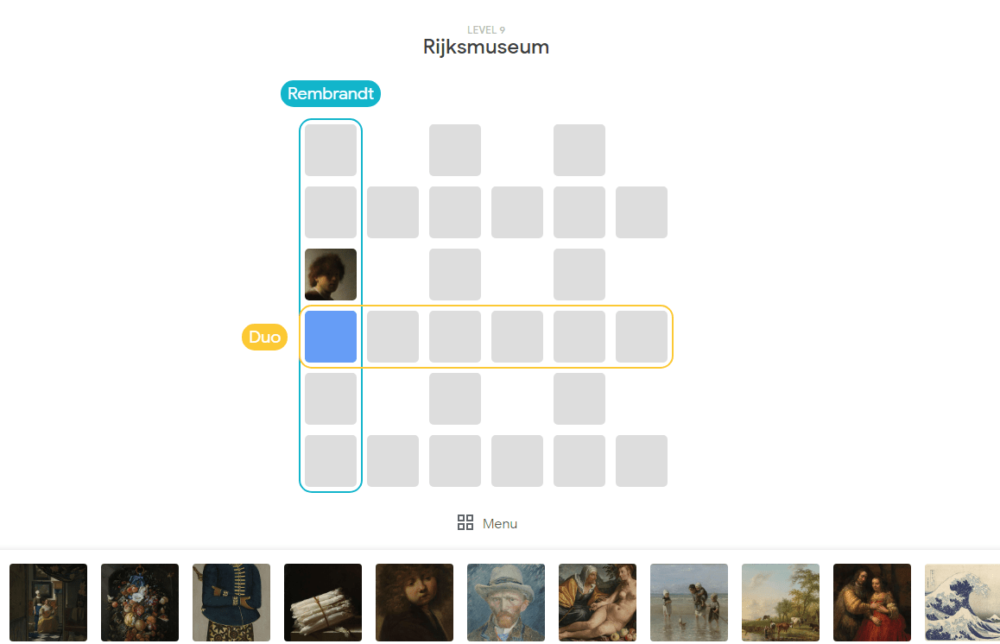
Task: Pick the young Rembrandt portrait thumbnail in tray
Action: pyautogui.click(x=415, y=602)
